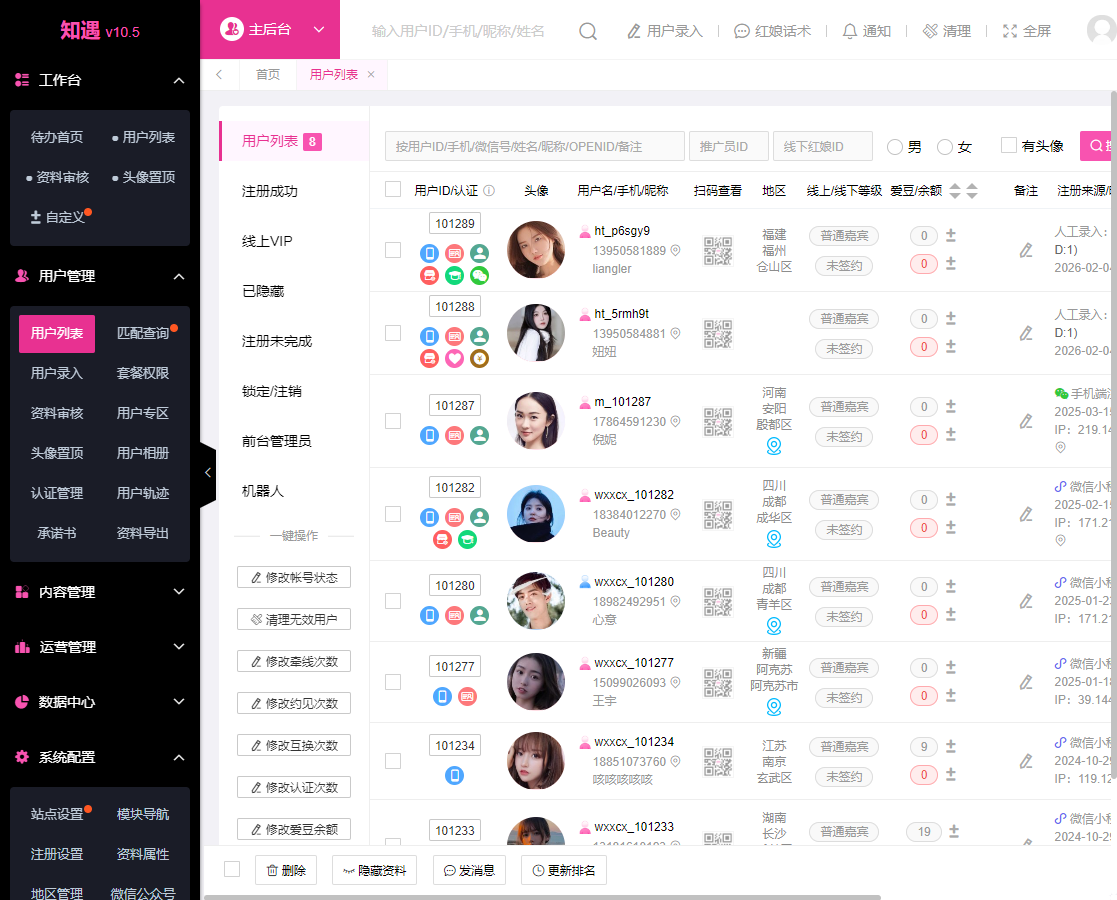Click map location pin for user wxxcx_101282
The width and height of the screenshot is (1117, 900).
[773, 539]
